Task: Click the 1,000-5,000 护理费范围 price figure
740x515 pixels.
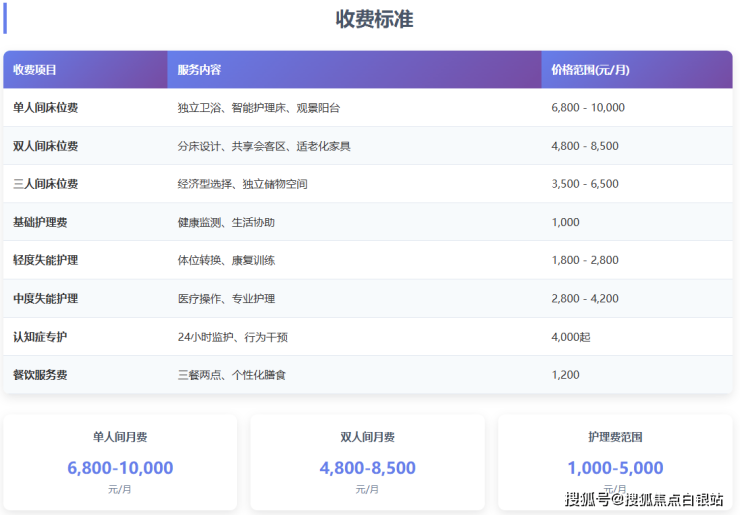Action: 615,468
